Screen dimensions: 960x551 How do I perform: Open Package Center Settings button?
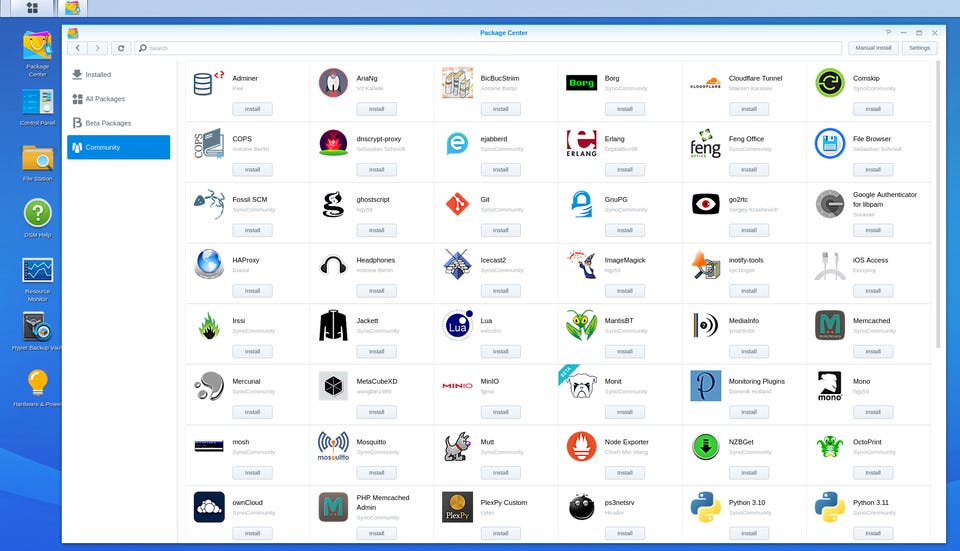[x=919, y=48]
